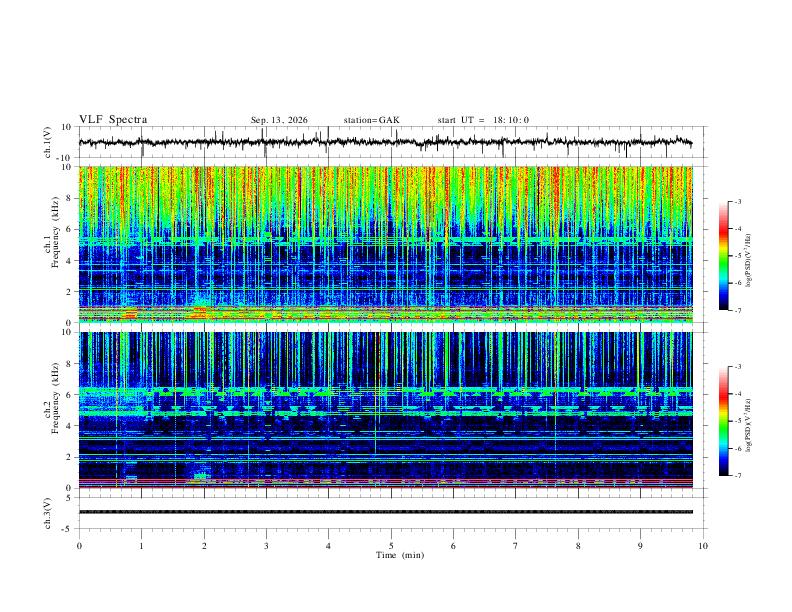Click the -3 label on upper color scale

coord(737,201)
